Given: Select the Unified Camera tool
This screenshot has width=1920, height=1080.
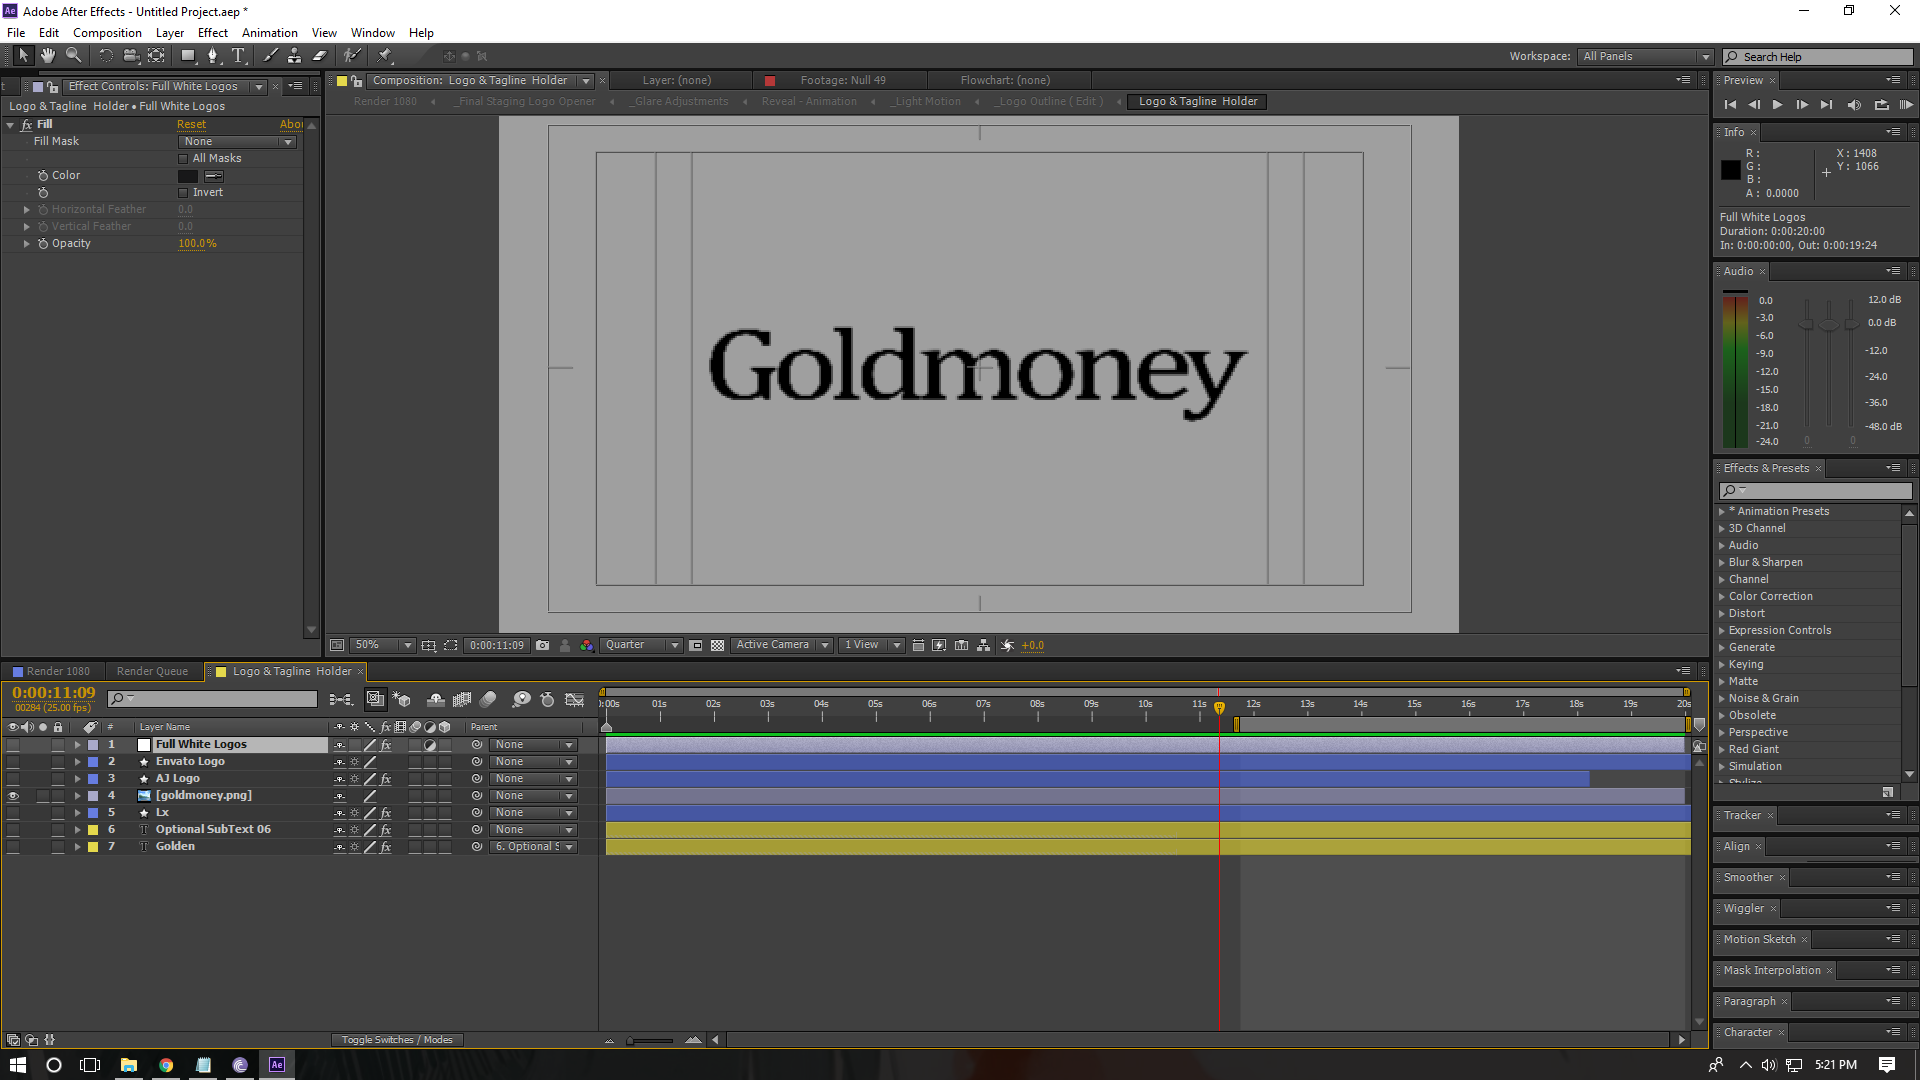Looking at the screenshot, I should pyautogui.click(x=131, y=56).
